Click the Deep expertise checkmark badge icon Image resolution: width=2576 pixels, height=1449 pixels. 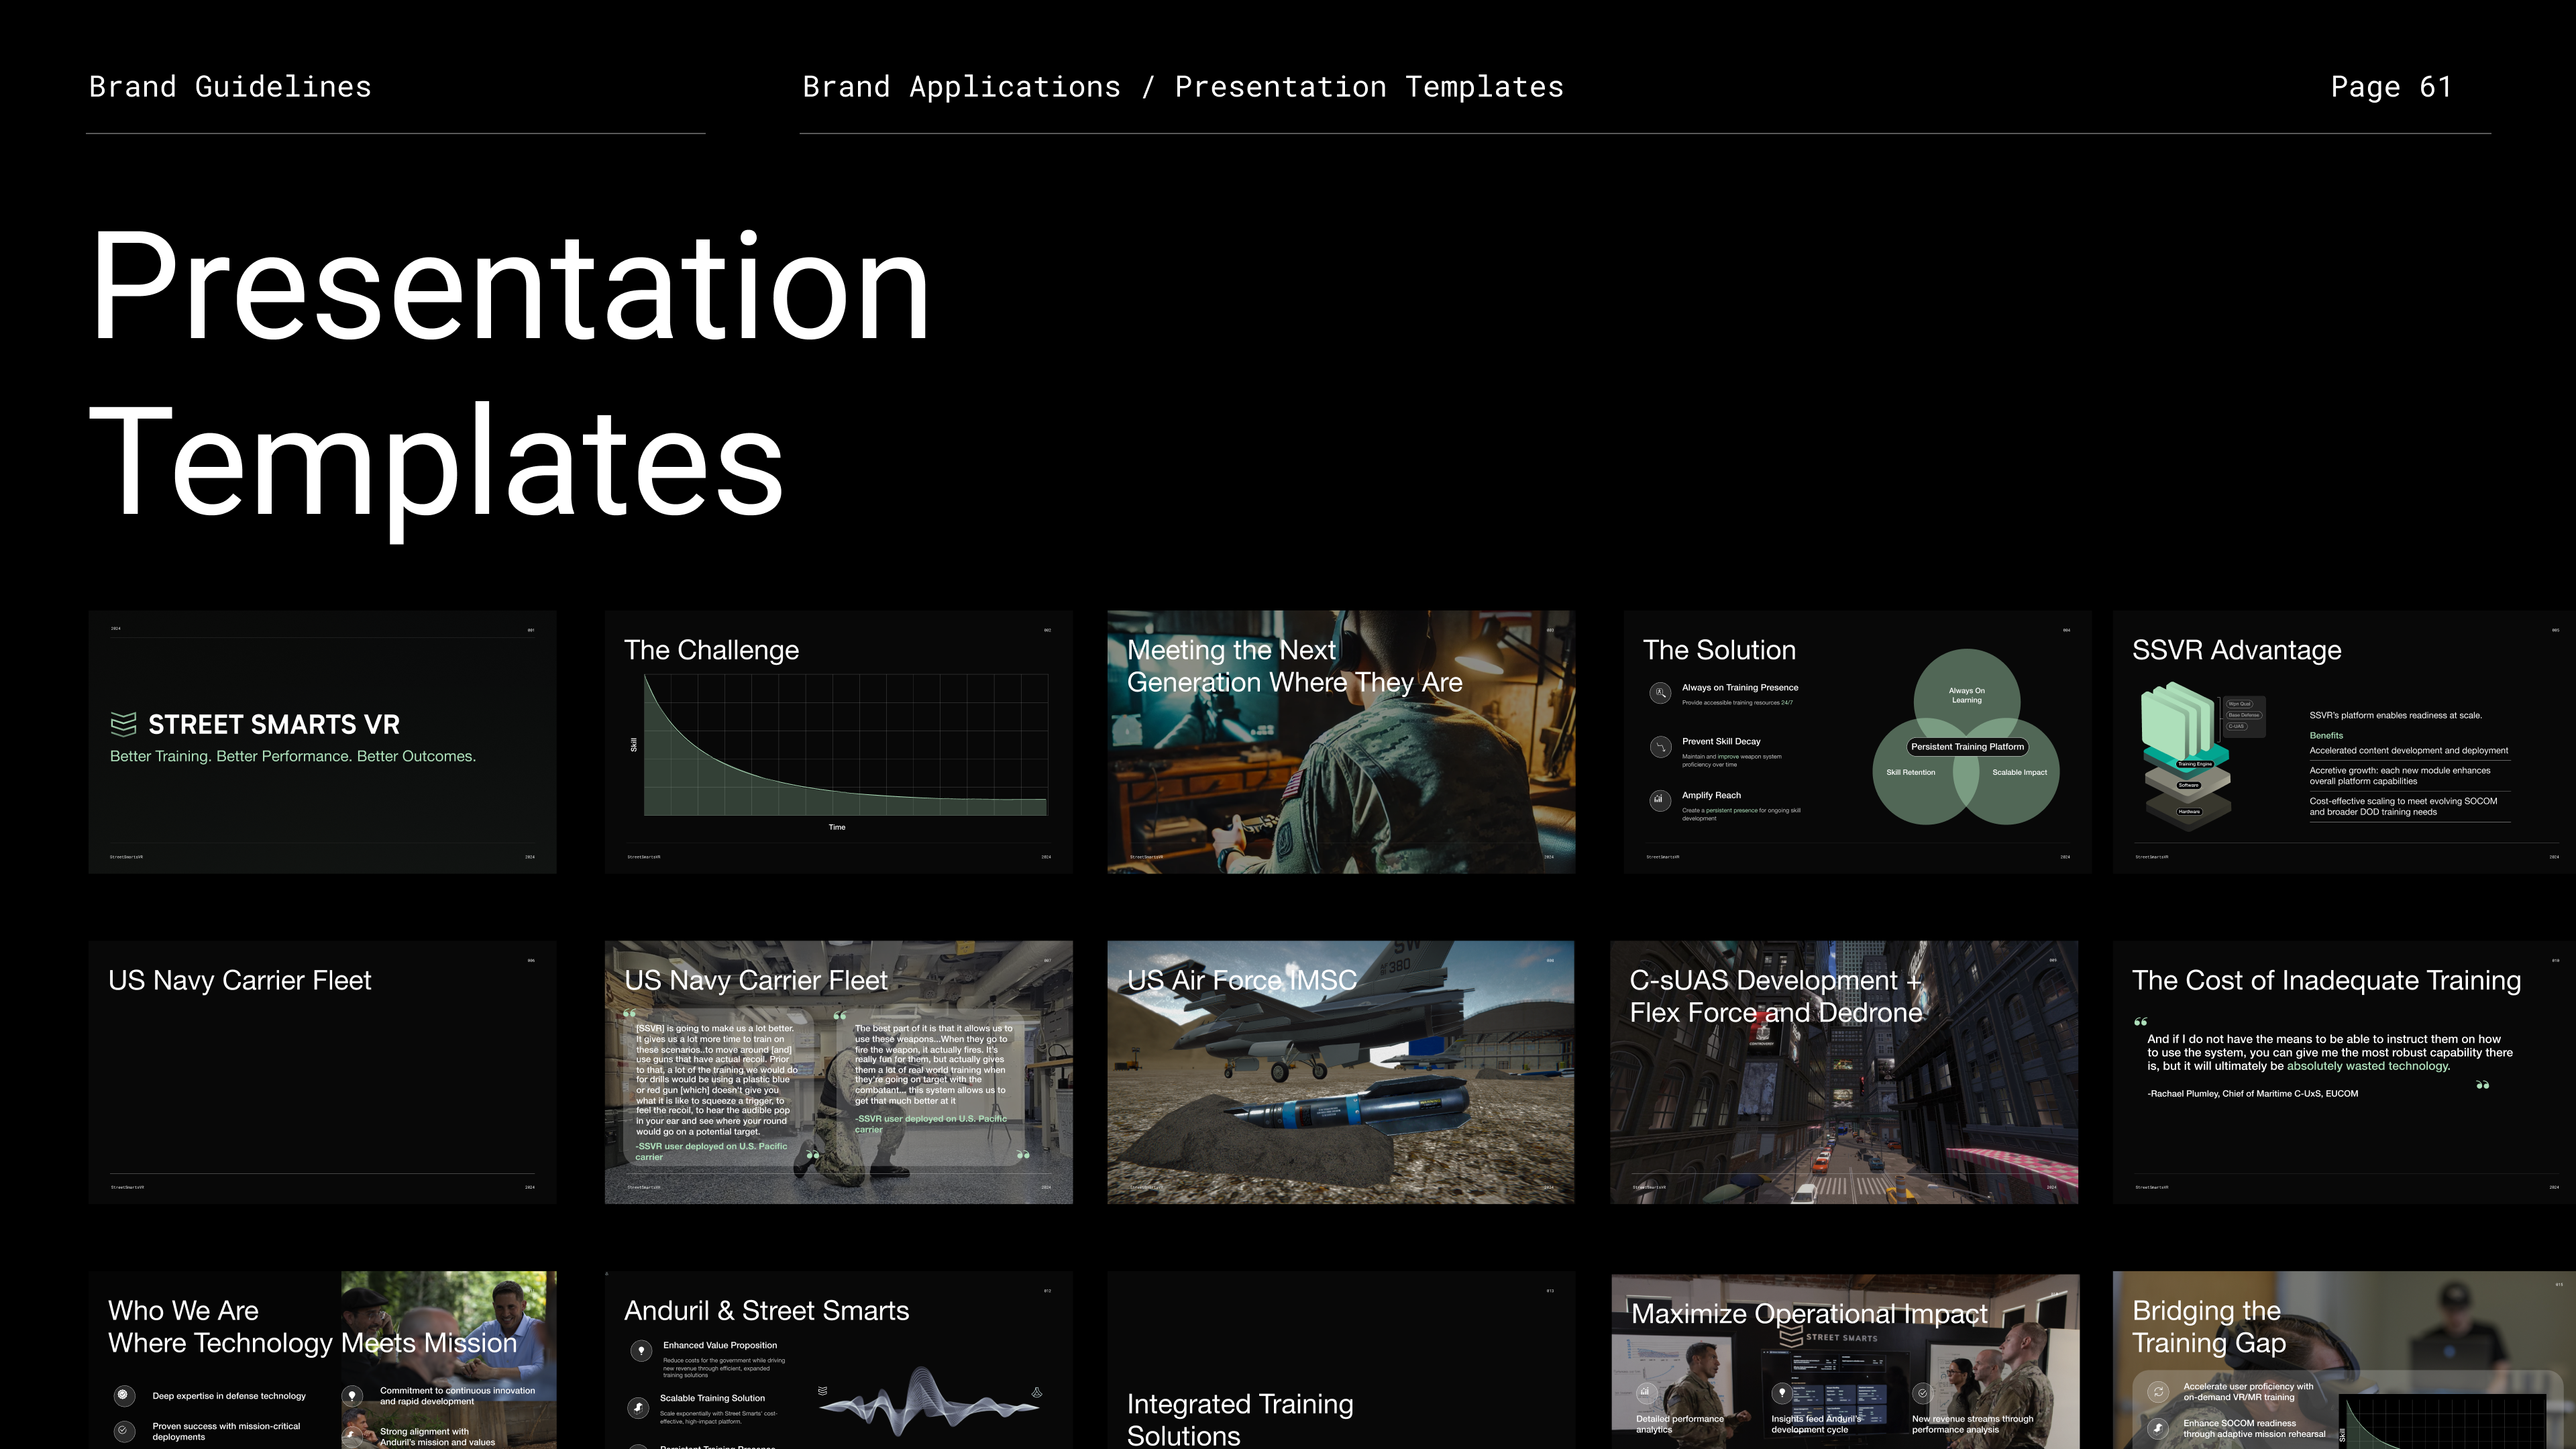point(123,1395)
